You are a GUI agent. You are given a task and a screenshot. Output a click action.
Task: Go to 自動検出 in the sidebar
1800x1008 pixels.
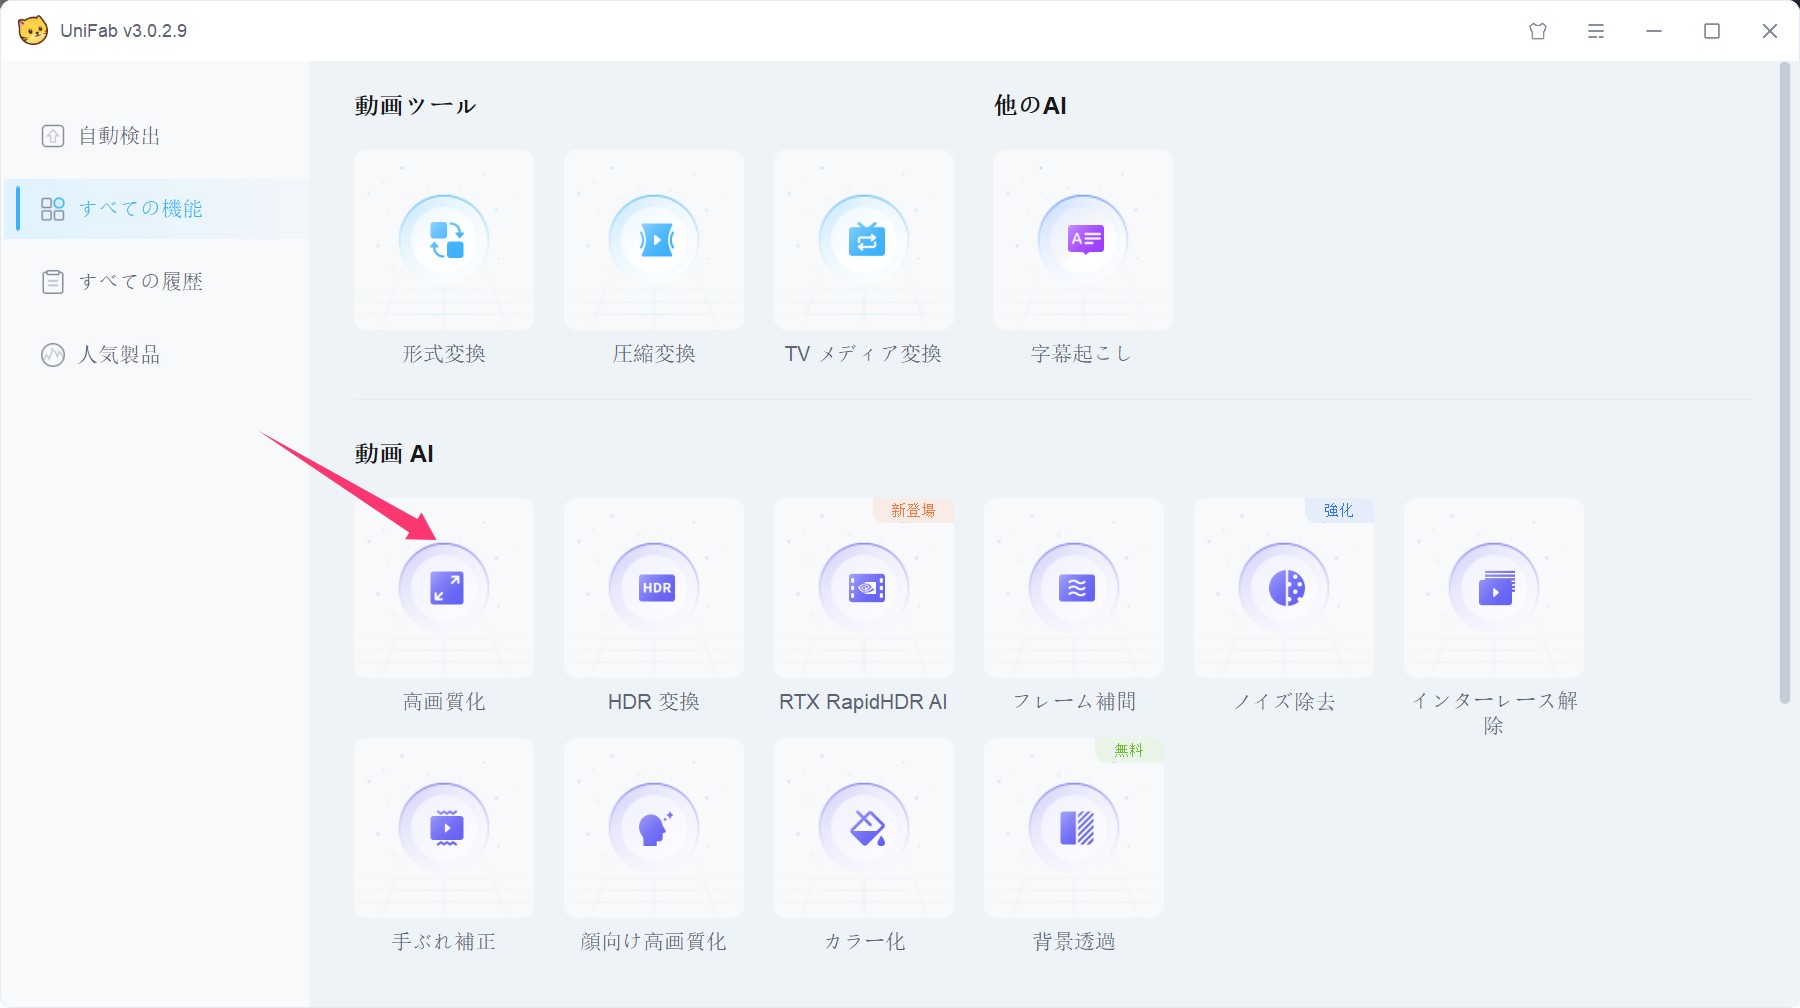coord(120,136)
